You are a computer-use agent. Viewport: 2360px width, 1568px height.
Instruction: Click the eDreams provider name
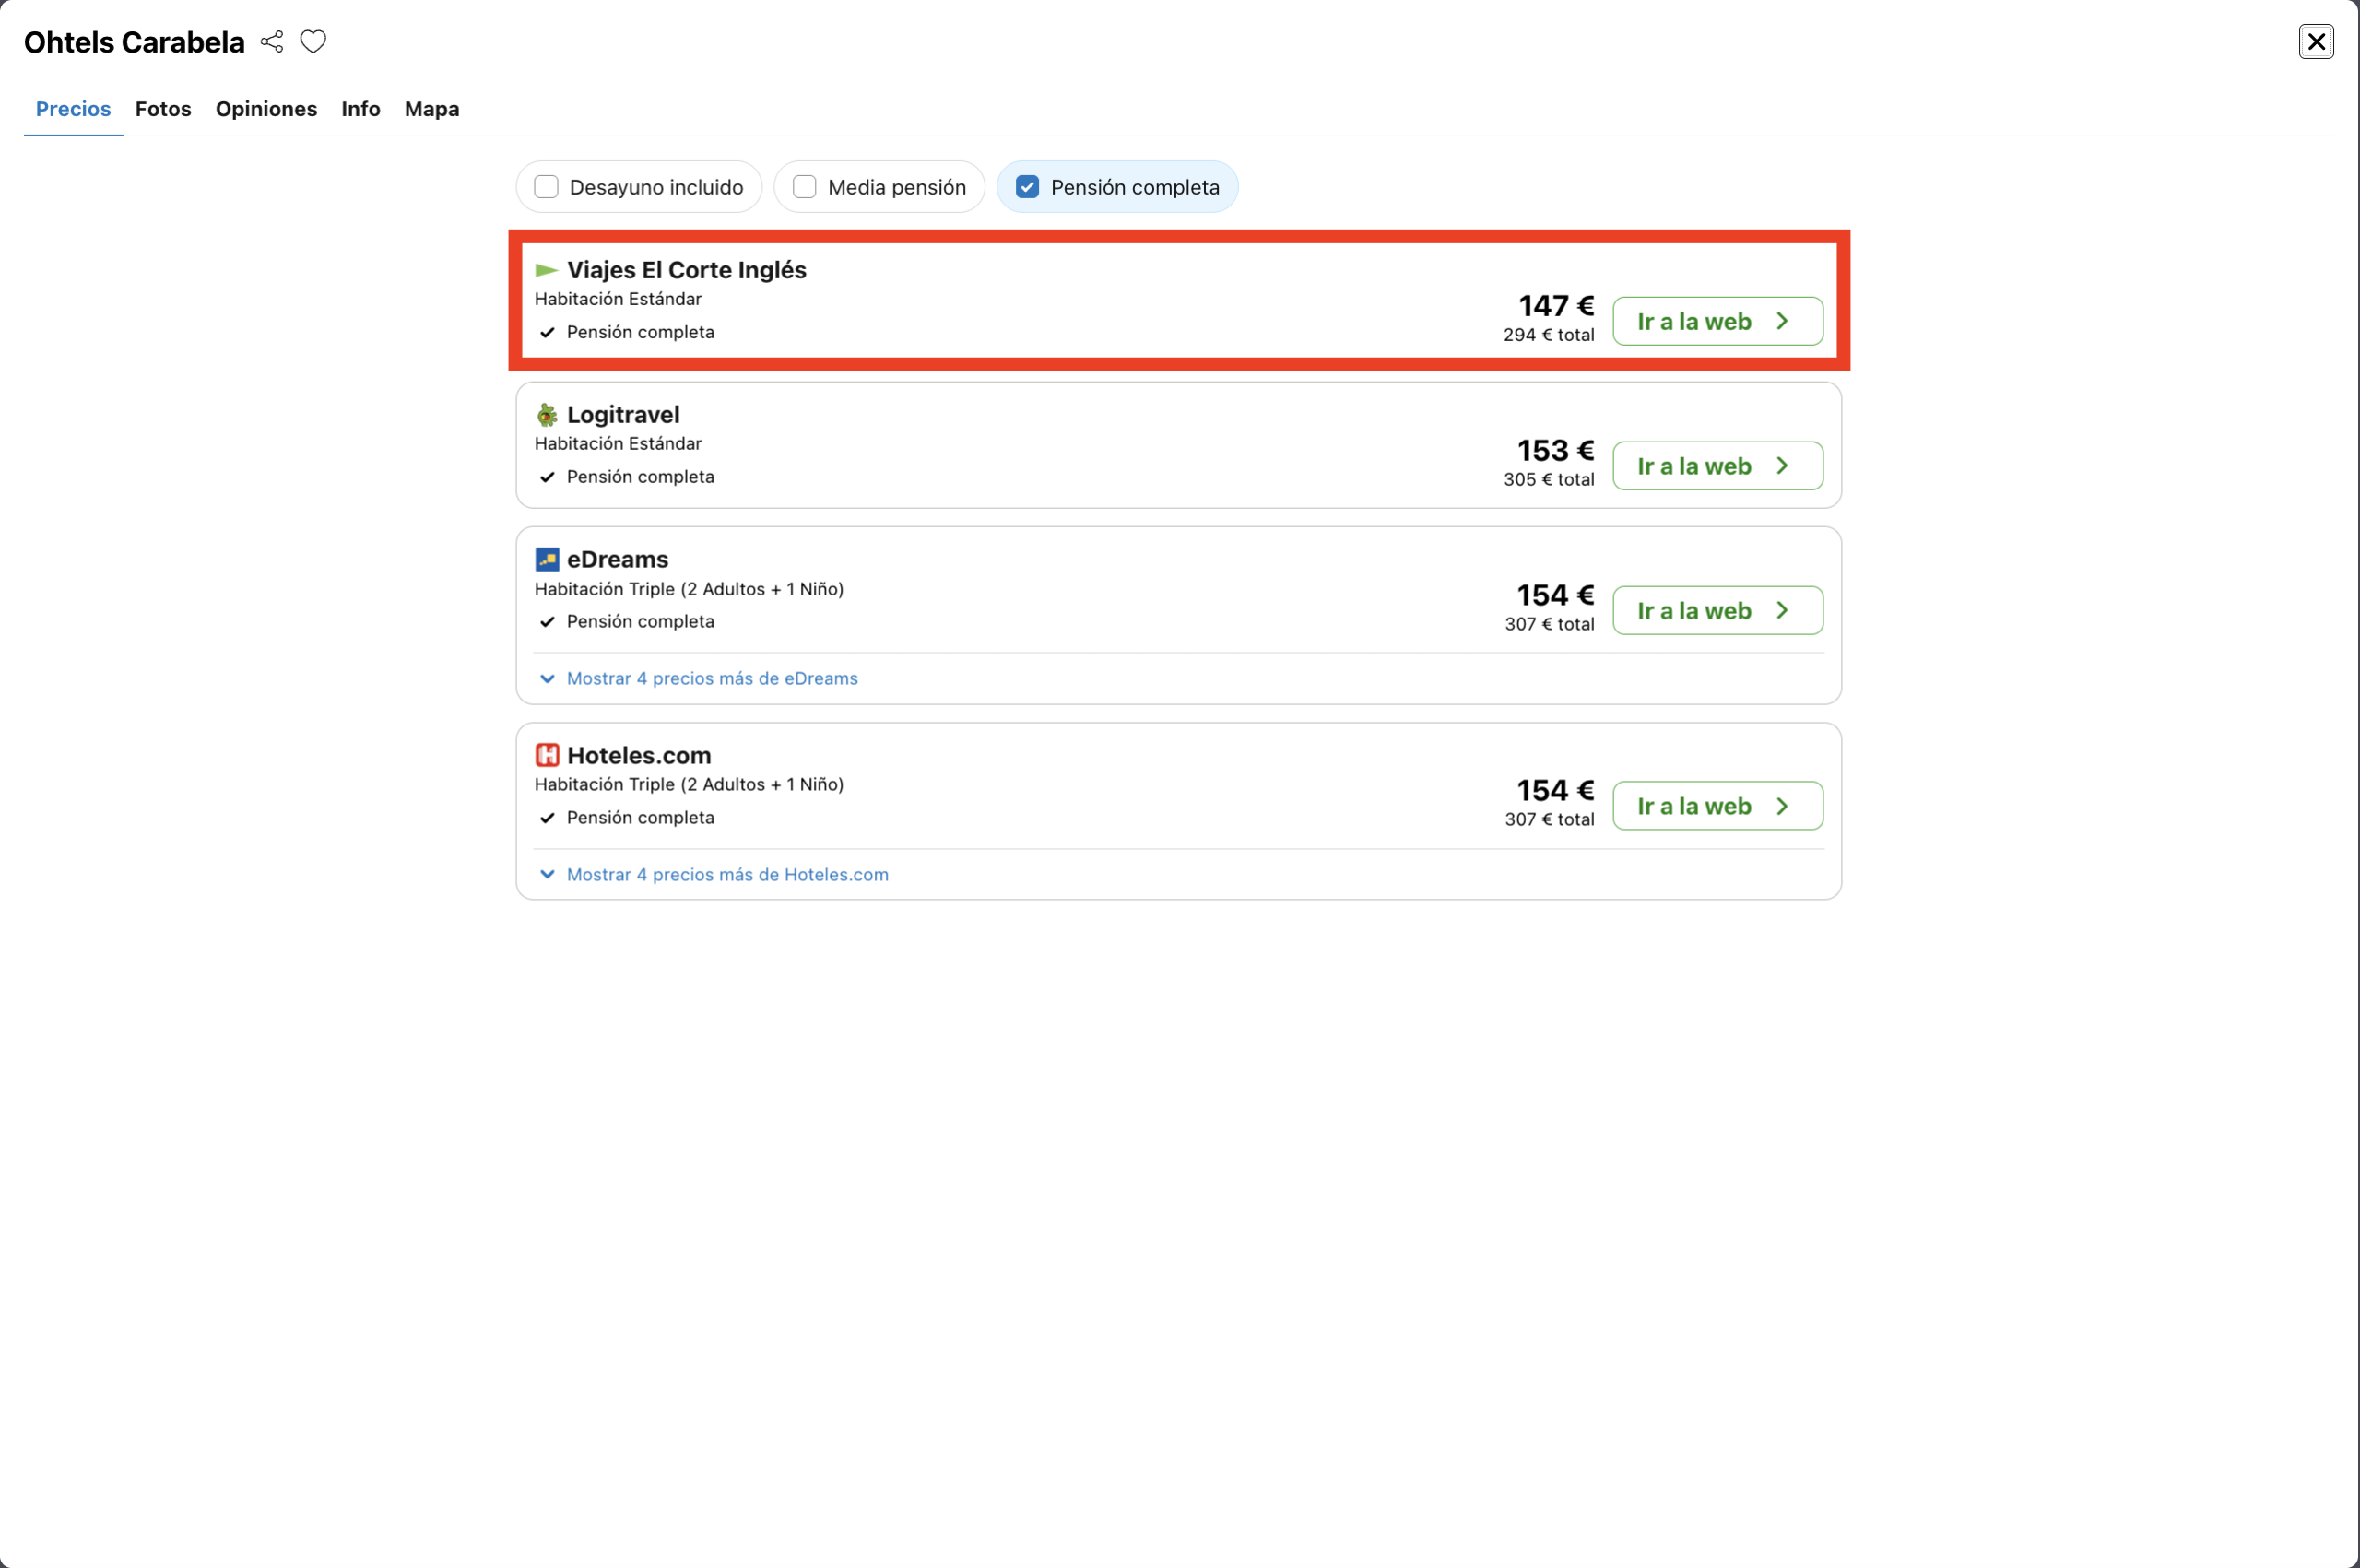coord(617,559)
